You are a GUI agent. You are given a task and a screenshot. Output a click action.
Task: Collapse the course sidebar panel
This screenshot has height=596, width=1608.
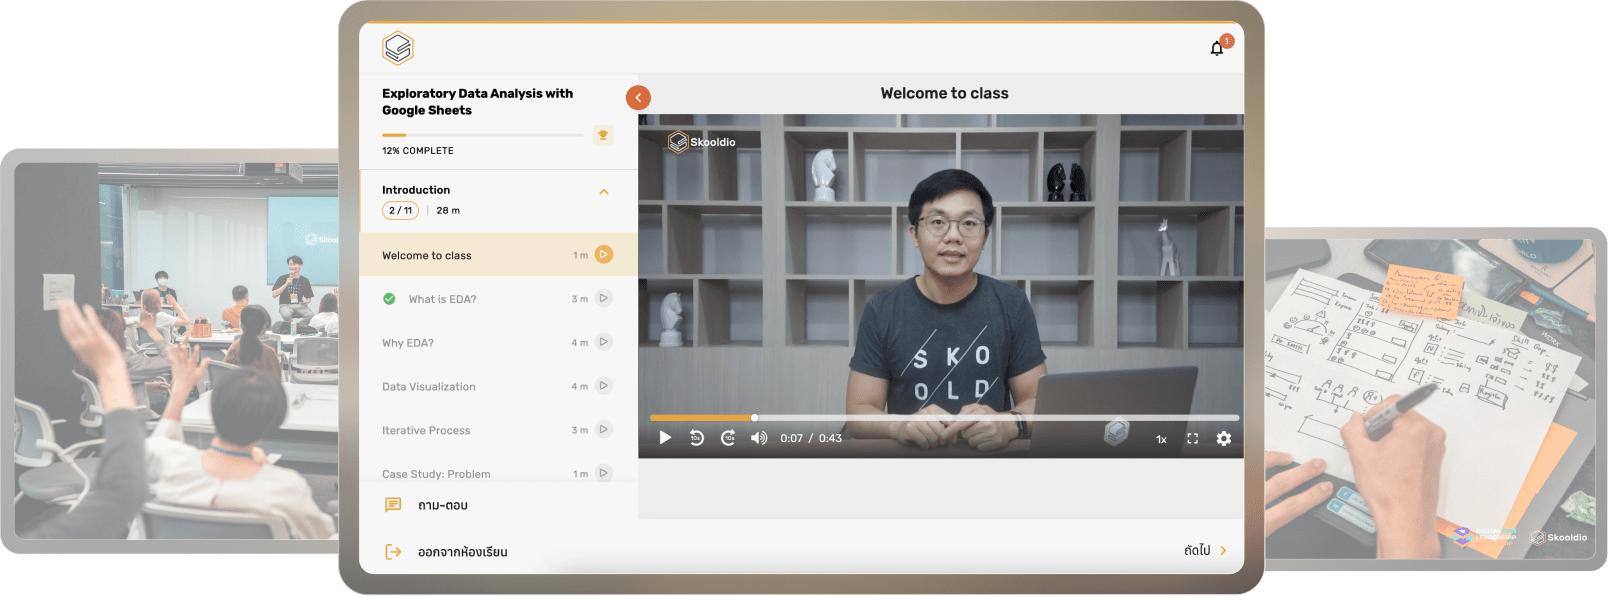(638, 97)
